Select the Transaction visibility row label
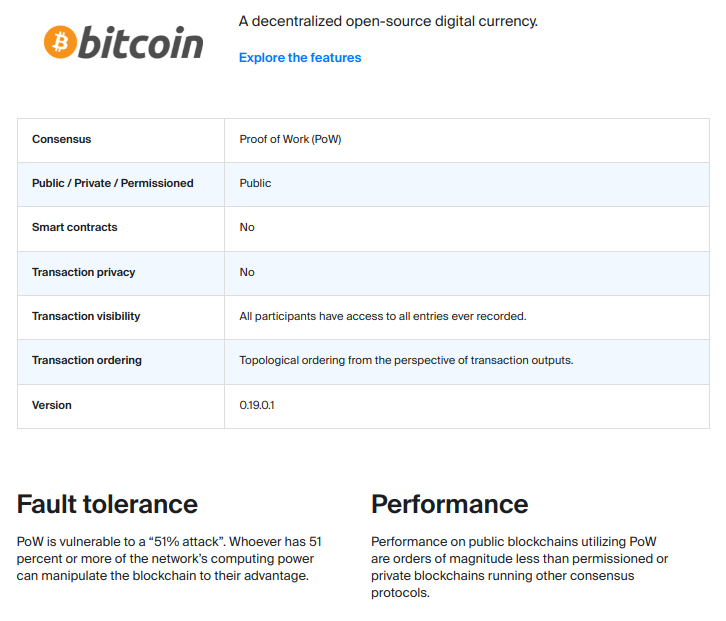The height and width of the screenshot is (621, 726). (x=86, y=316)
